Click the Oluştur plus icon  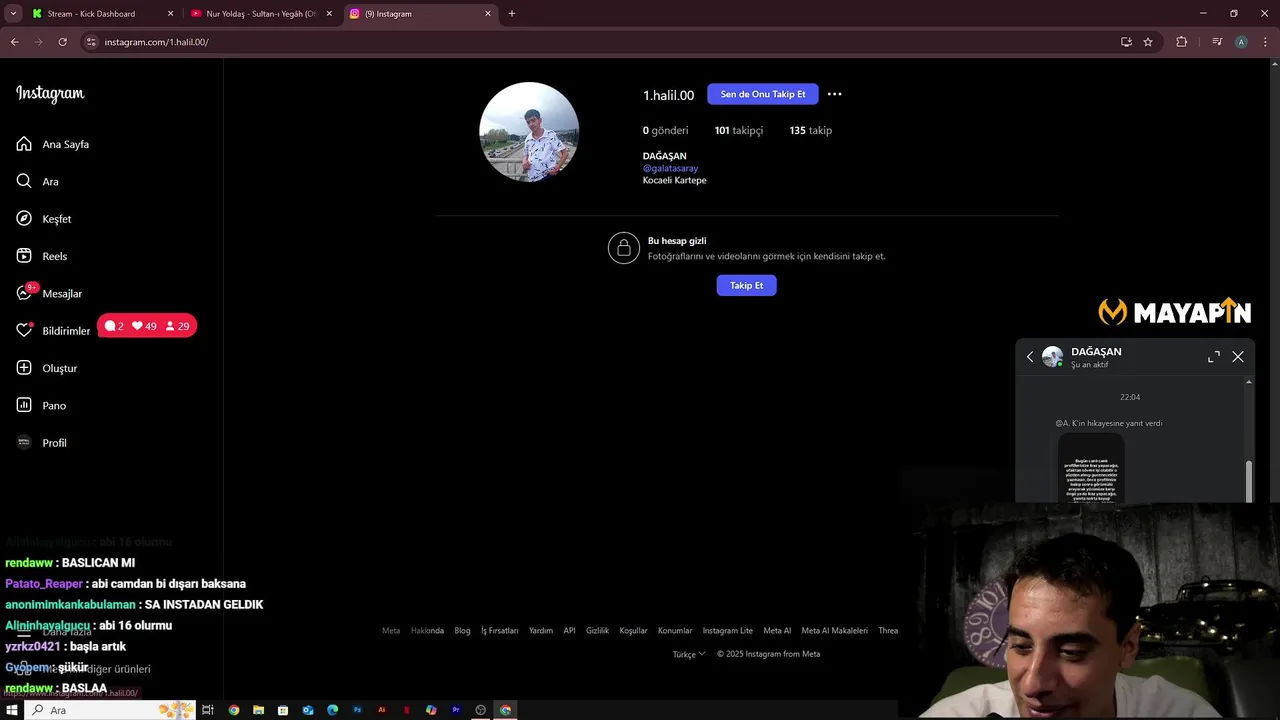point(24,368)
